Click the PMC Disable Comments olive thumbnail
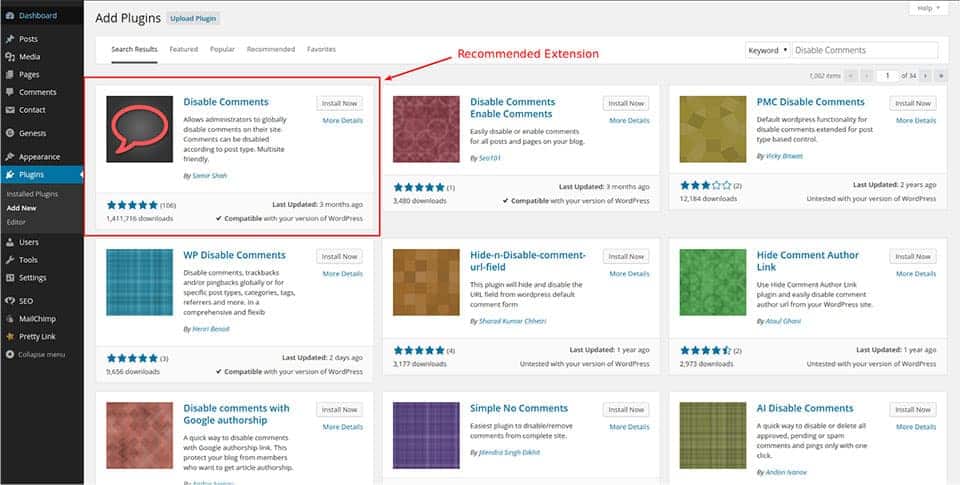The image size is (960, 485). (713, 129)
